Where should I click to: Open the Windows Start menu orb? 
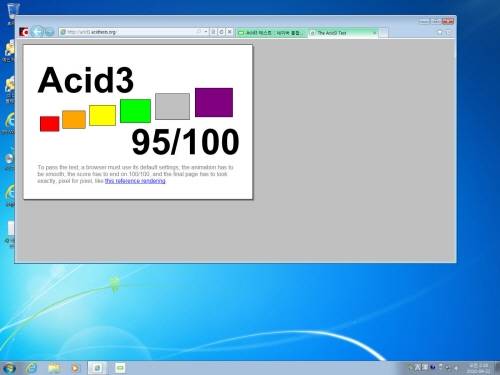point(9,368)
